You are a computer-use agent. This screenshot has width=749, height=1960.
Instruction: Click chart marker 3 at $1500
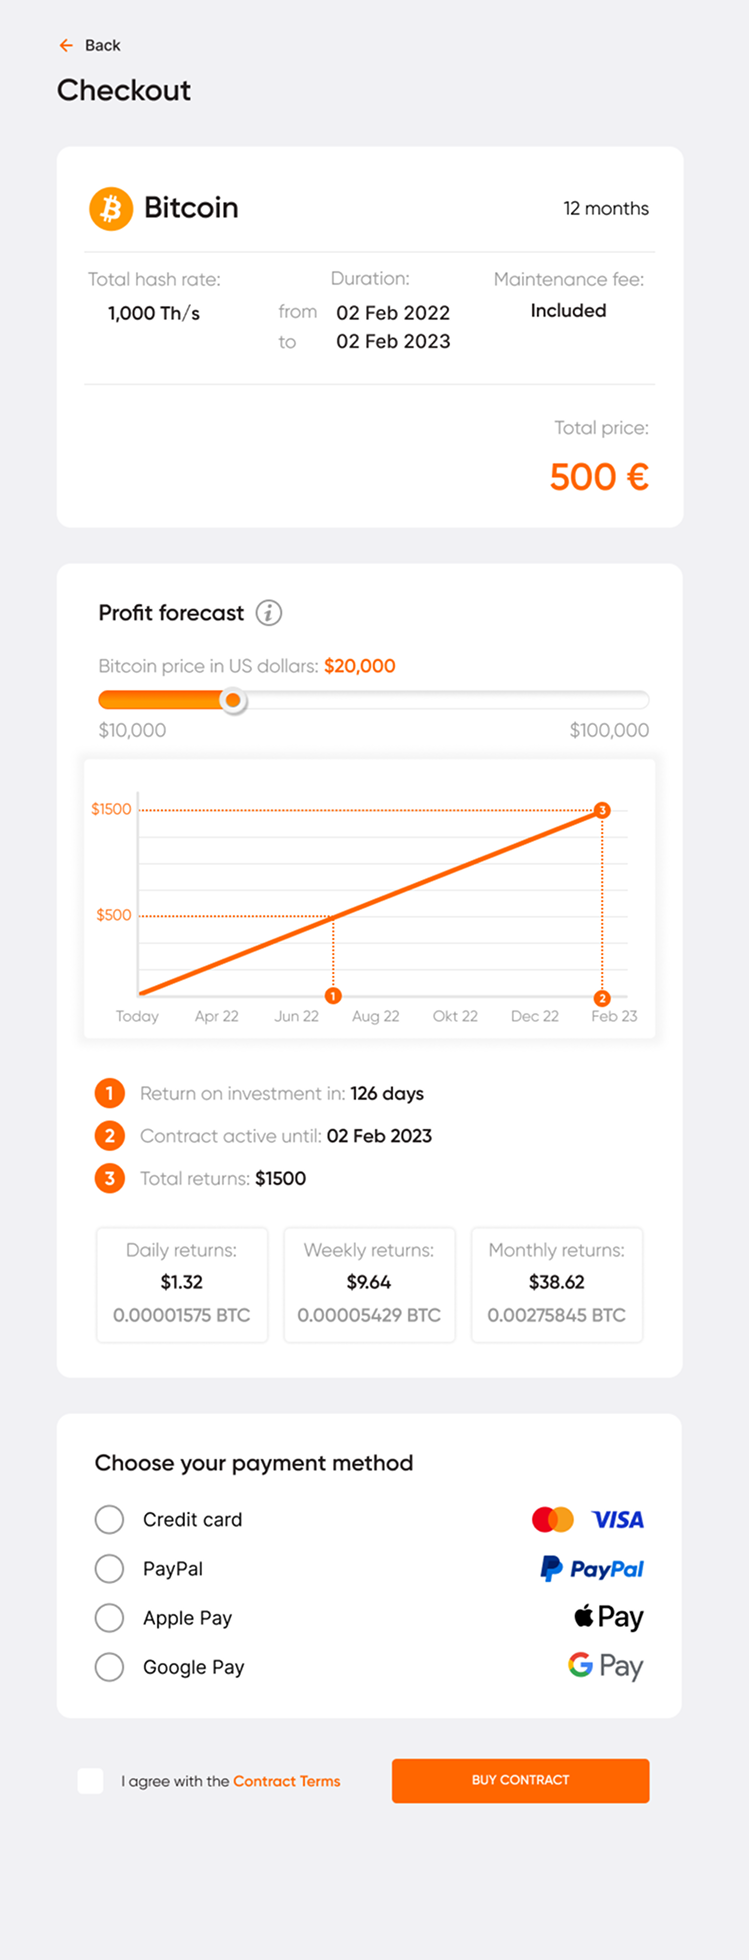(x=602, y=810)
